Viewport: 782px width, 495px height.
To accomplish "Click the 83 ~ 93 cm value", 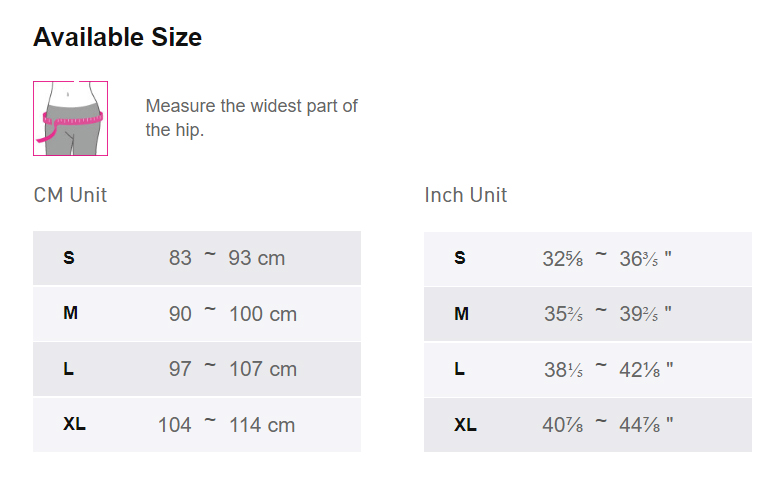I will [x=227, y=258].
